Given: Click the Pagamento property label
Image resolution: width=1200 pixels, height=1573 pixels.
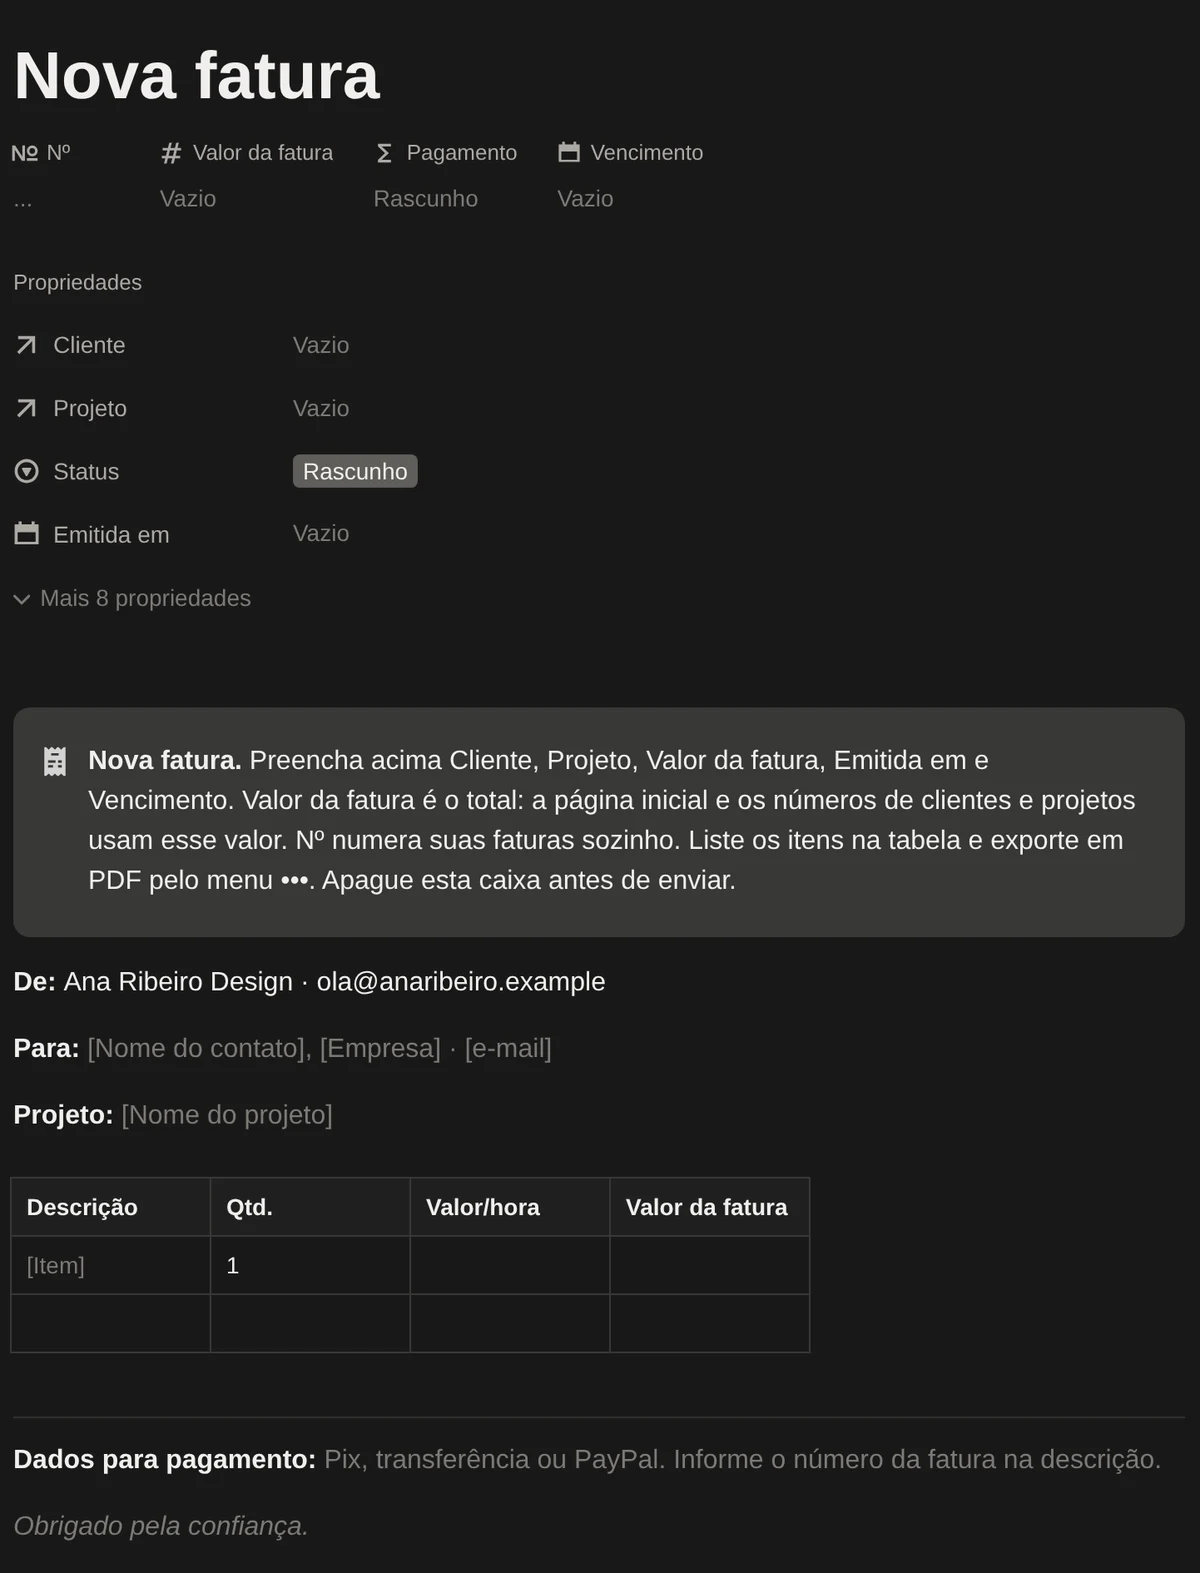Looking at the screenshot, I should tap(462, 153).
